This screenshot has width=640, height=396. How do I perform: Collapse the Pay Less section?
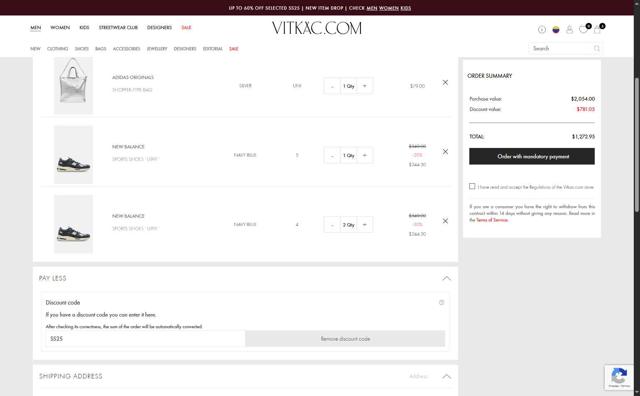pyautogui.click(x=447, y=278)
